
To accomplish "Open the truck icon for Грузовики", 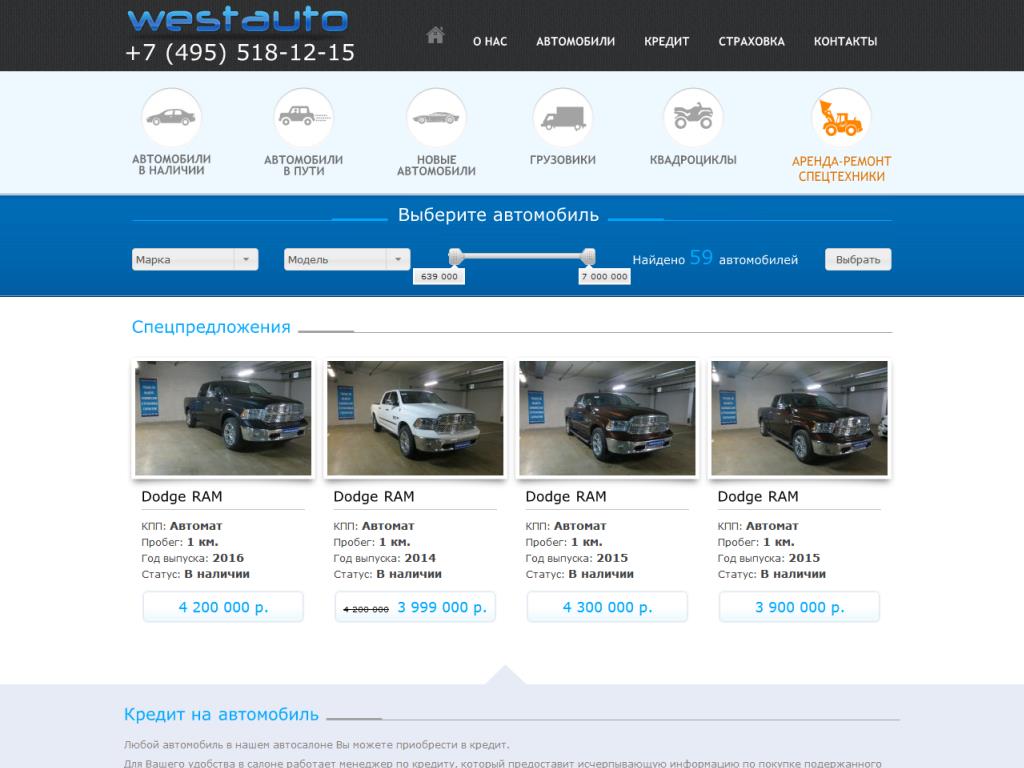I will click(563, 118).
